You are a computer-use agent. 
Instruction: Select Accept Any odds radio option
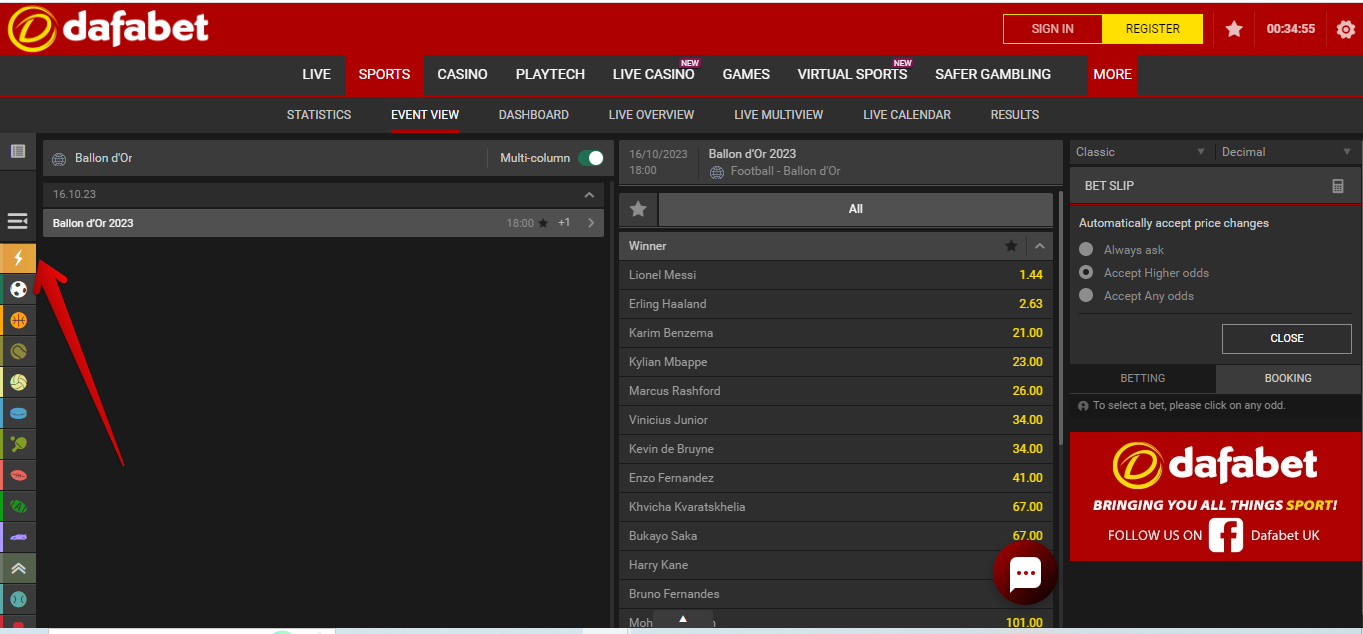coord(1086,296)
